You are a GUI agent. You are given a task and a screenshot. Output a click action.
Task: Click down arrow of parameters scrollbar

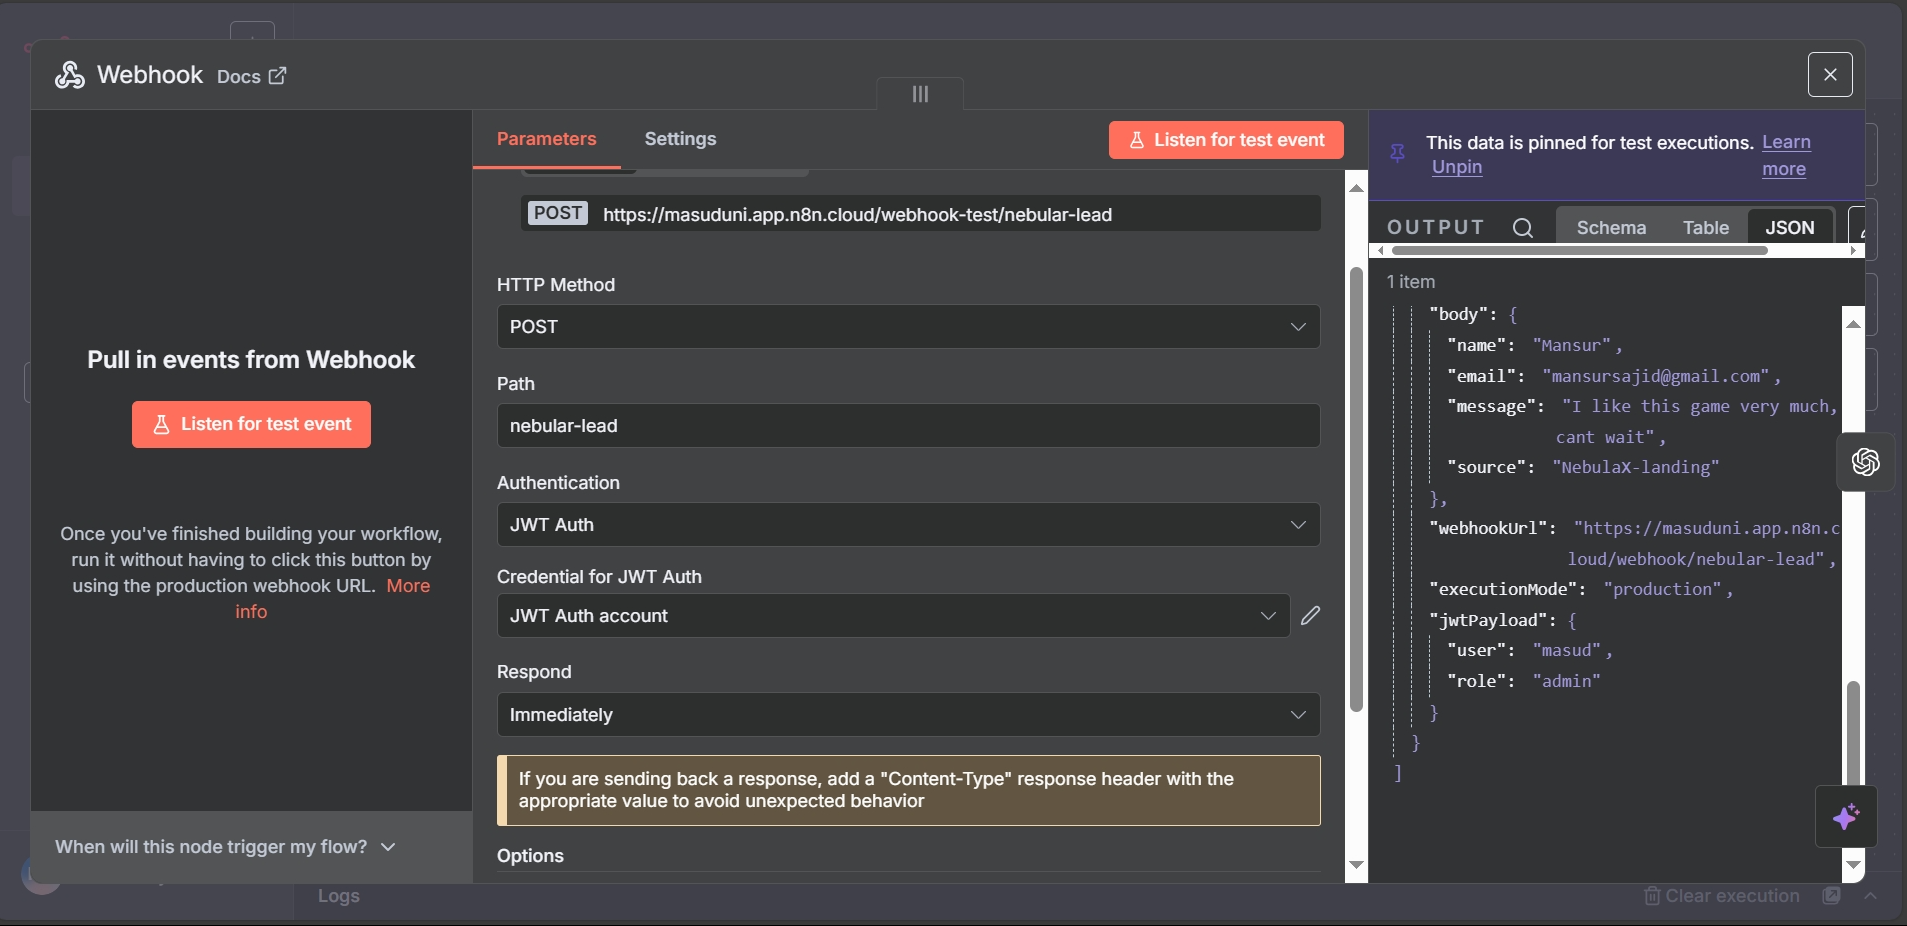pyautogui.click(x=1356, y=865)
